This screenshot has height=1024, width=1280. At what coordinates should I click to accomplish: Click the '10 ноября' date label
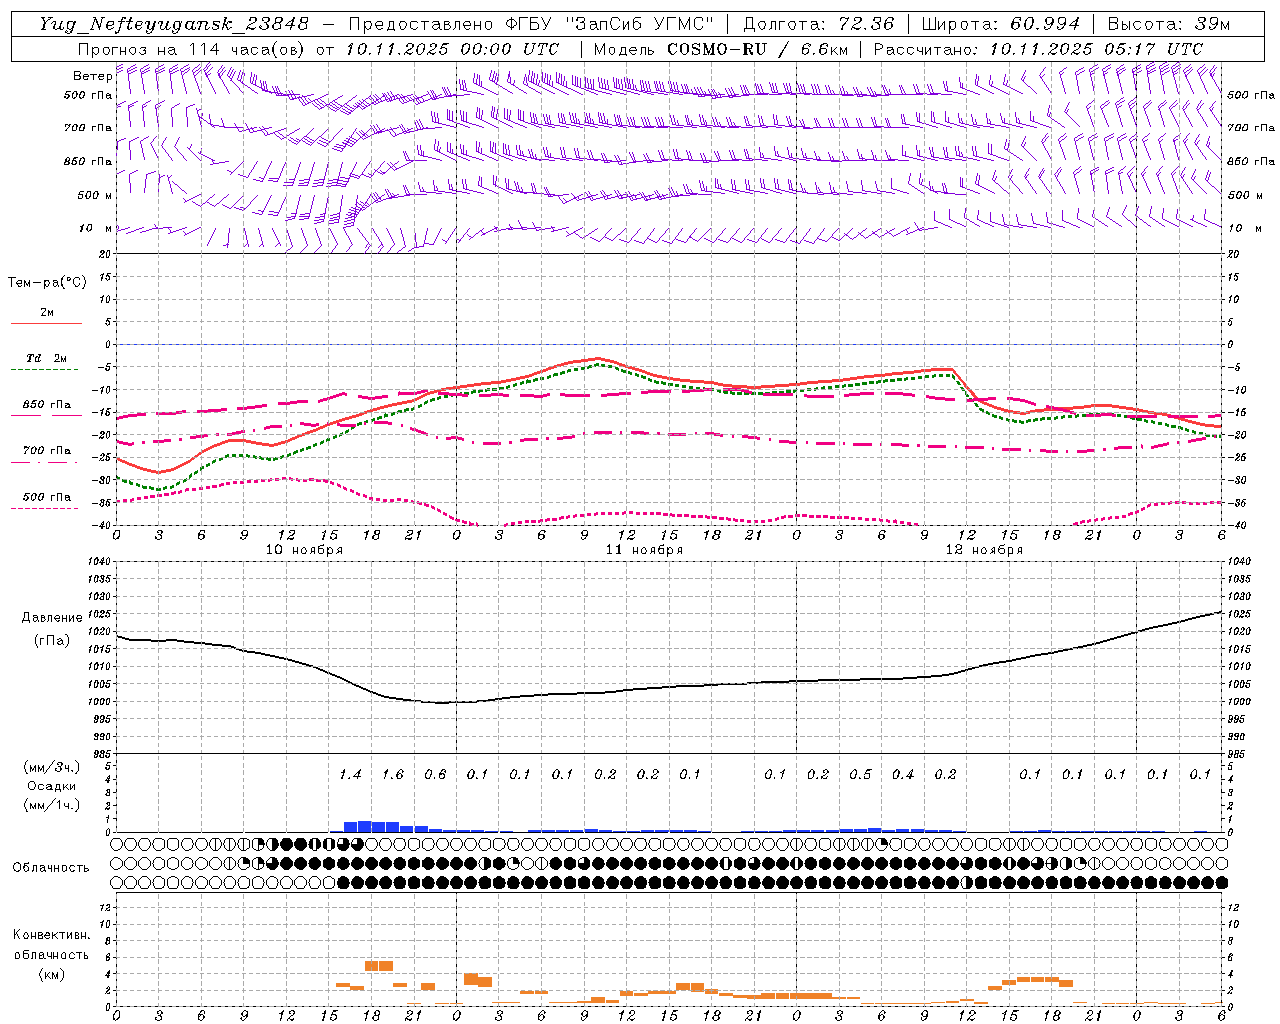[304, 550]
